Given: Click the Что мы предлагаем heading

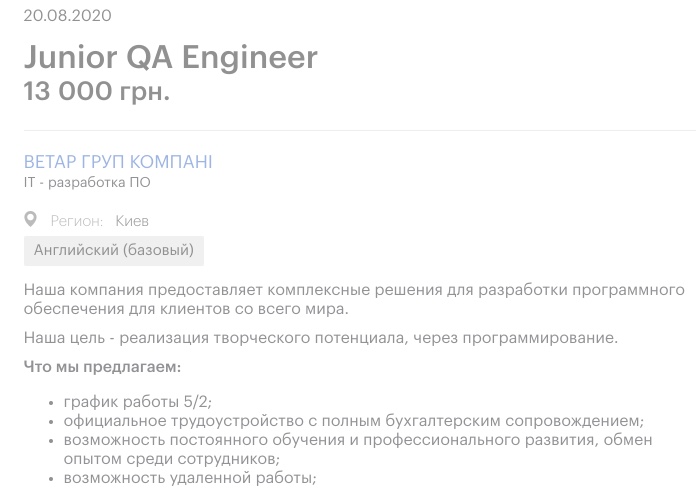Looking at the screenshot, I should click(x=102, y=367).
